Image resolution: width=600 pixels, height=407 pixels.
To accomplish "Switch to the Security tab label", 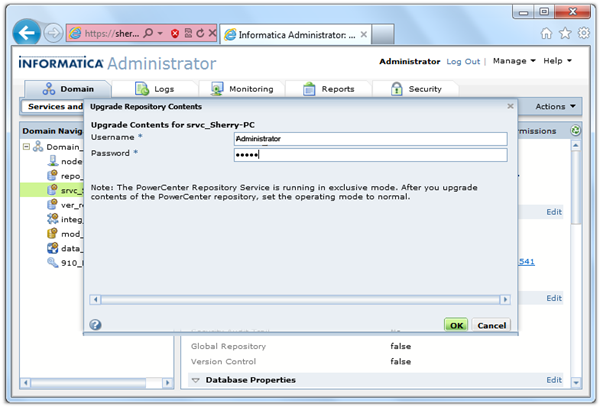I will [425, 89].
